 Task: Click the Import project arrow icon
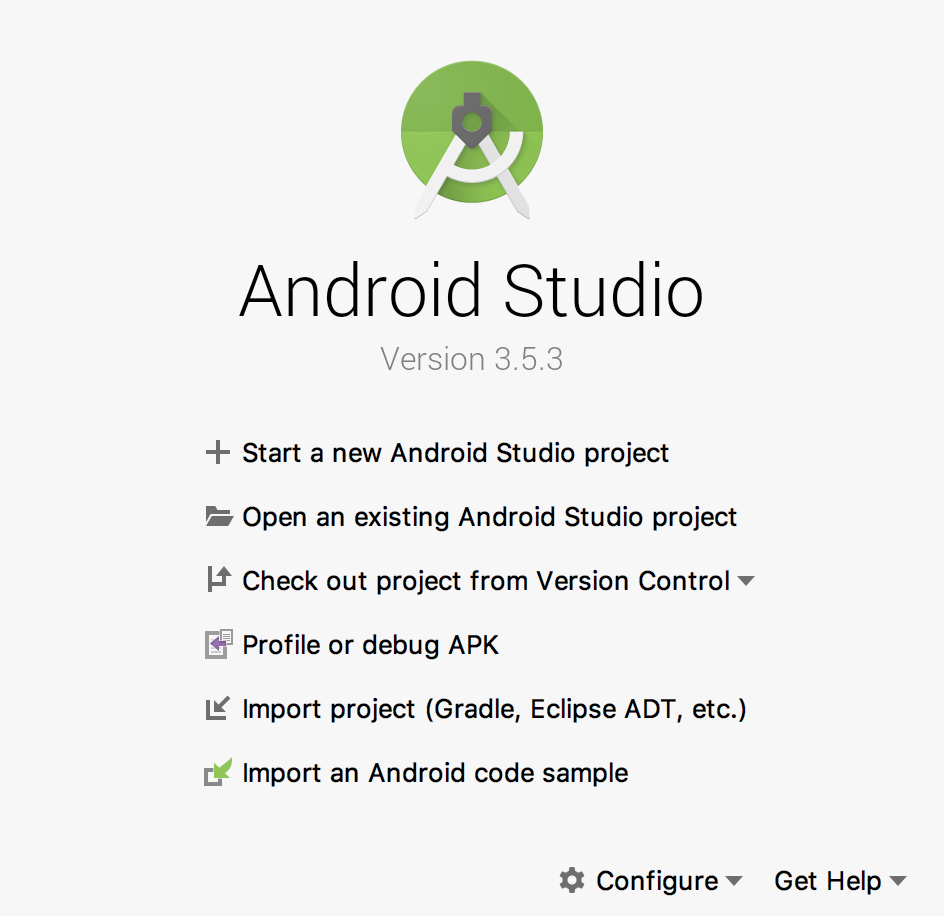pyautogui.click(x=217, y=708)
